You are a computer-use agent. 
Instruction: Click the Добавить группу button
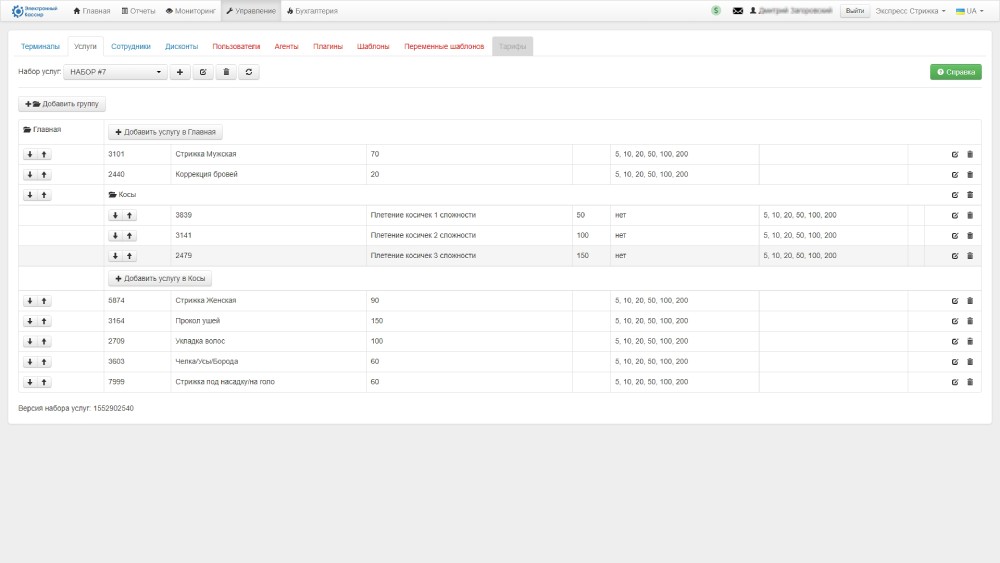click(x=62, y=104)
